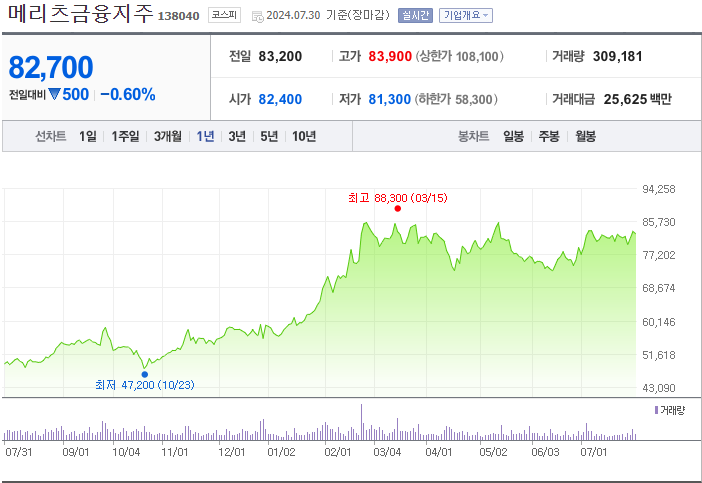Click the 77,202 y-axis label
Image resolution: width=702 pixels, height=483 pixels.
tap(659, 255)
